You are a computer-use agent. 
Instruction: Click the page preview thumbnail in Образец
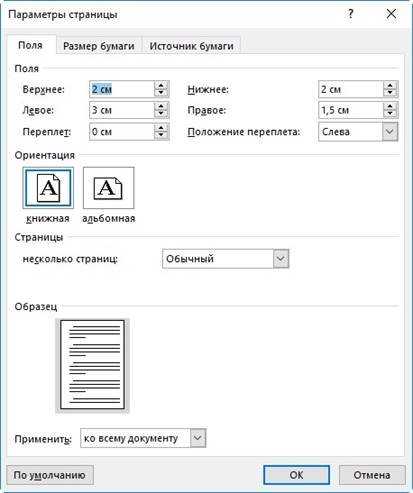pos(92,365)
